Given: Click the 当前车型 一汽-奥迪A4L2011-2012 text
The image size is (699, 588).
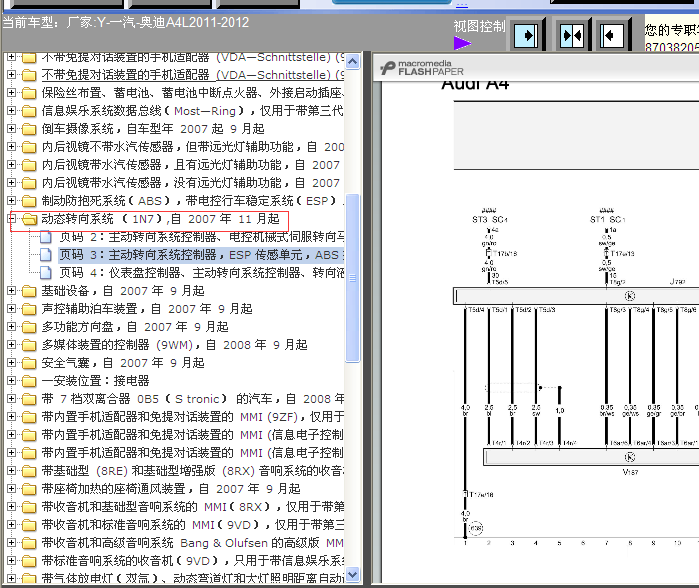Looking at the screenshot, I should tap(126, 22).
